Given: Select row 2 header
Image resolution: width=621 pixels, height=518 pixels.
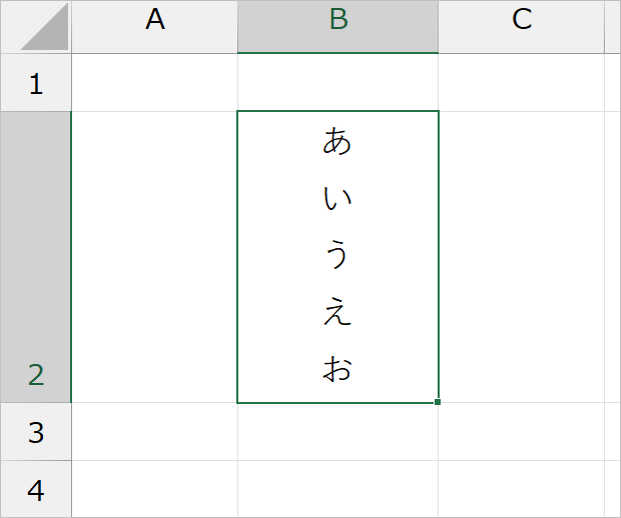Looking at the screenshot, I should pos(36,257).
